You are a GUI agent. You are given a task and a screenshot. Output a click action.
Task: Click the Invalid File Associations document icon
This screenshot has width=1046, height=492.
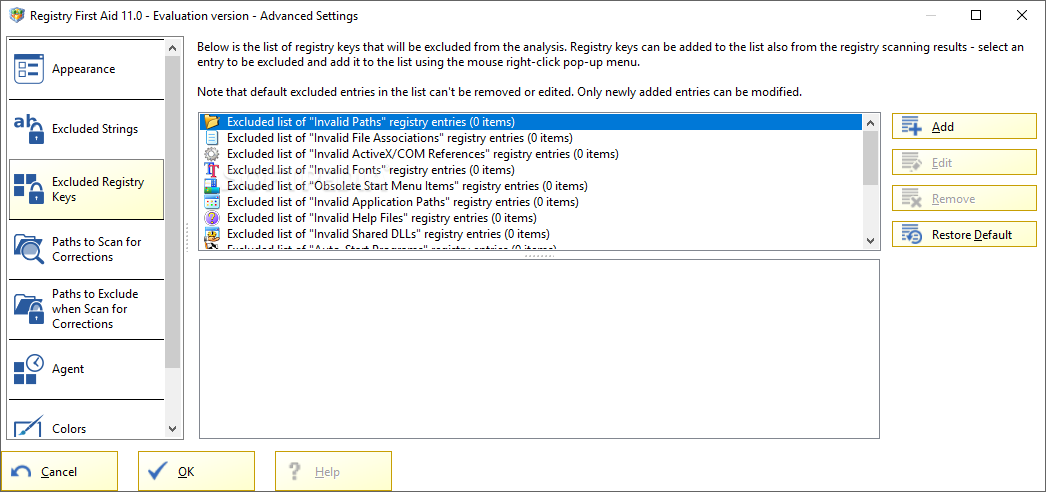(211, 138)
